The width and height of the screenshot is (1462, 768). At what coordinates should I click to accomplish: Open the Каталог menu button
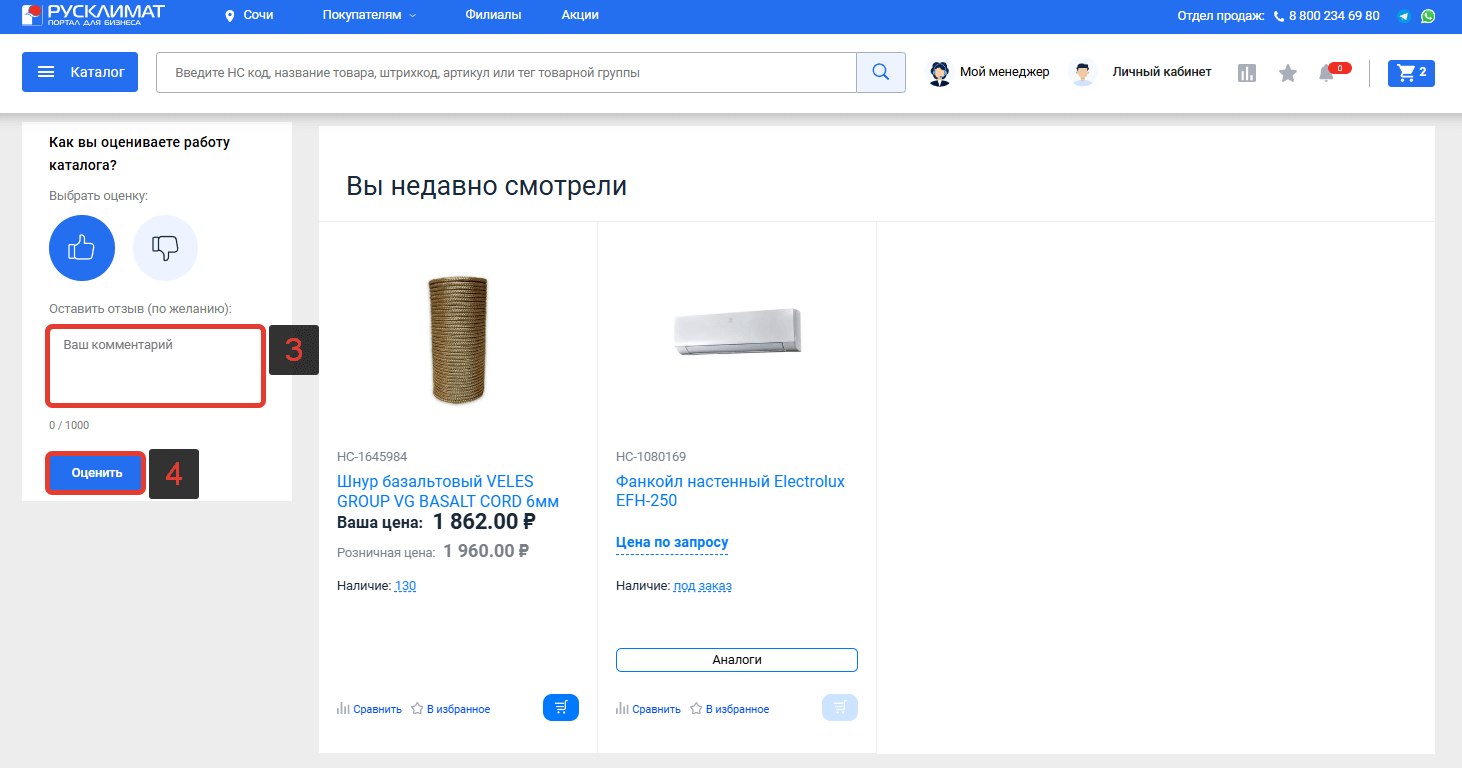click(x=80, y=72)
